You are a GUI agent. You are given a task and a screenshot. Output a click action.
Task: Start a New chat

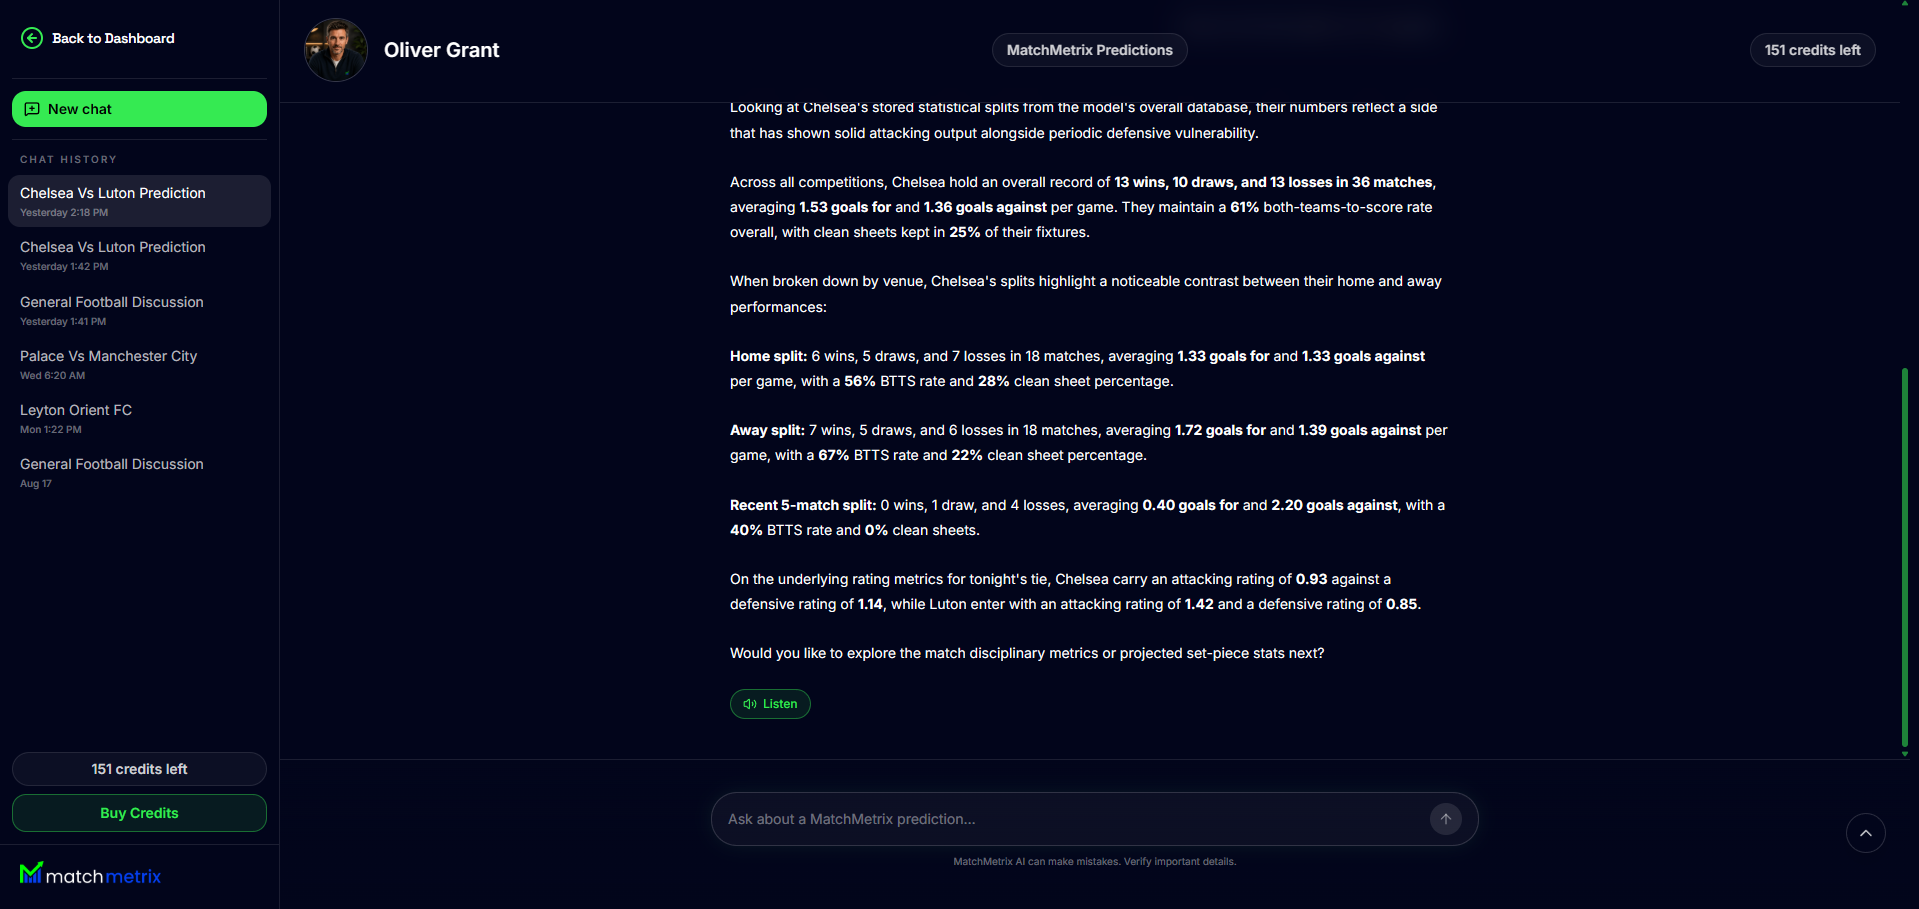[139, 109]
